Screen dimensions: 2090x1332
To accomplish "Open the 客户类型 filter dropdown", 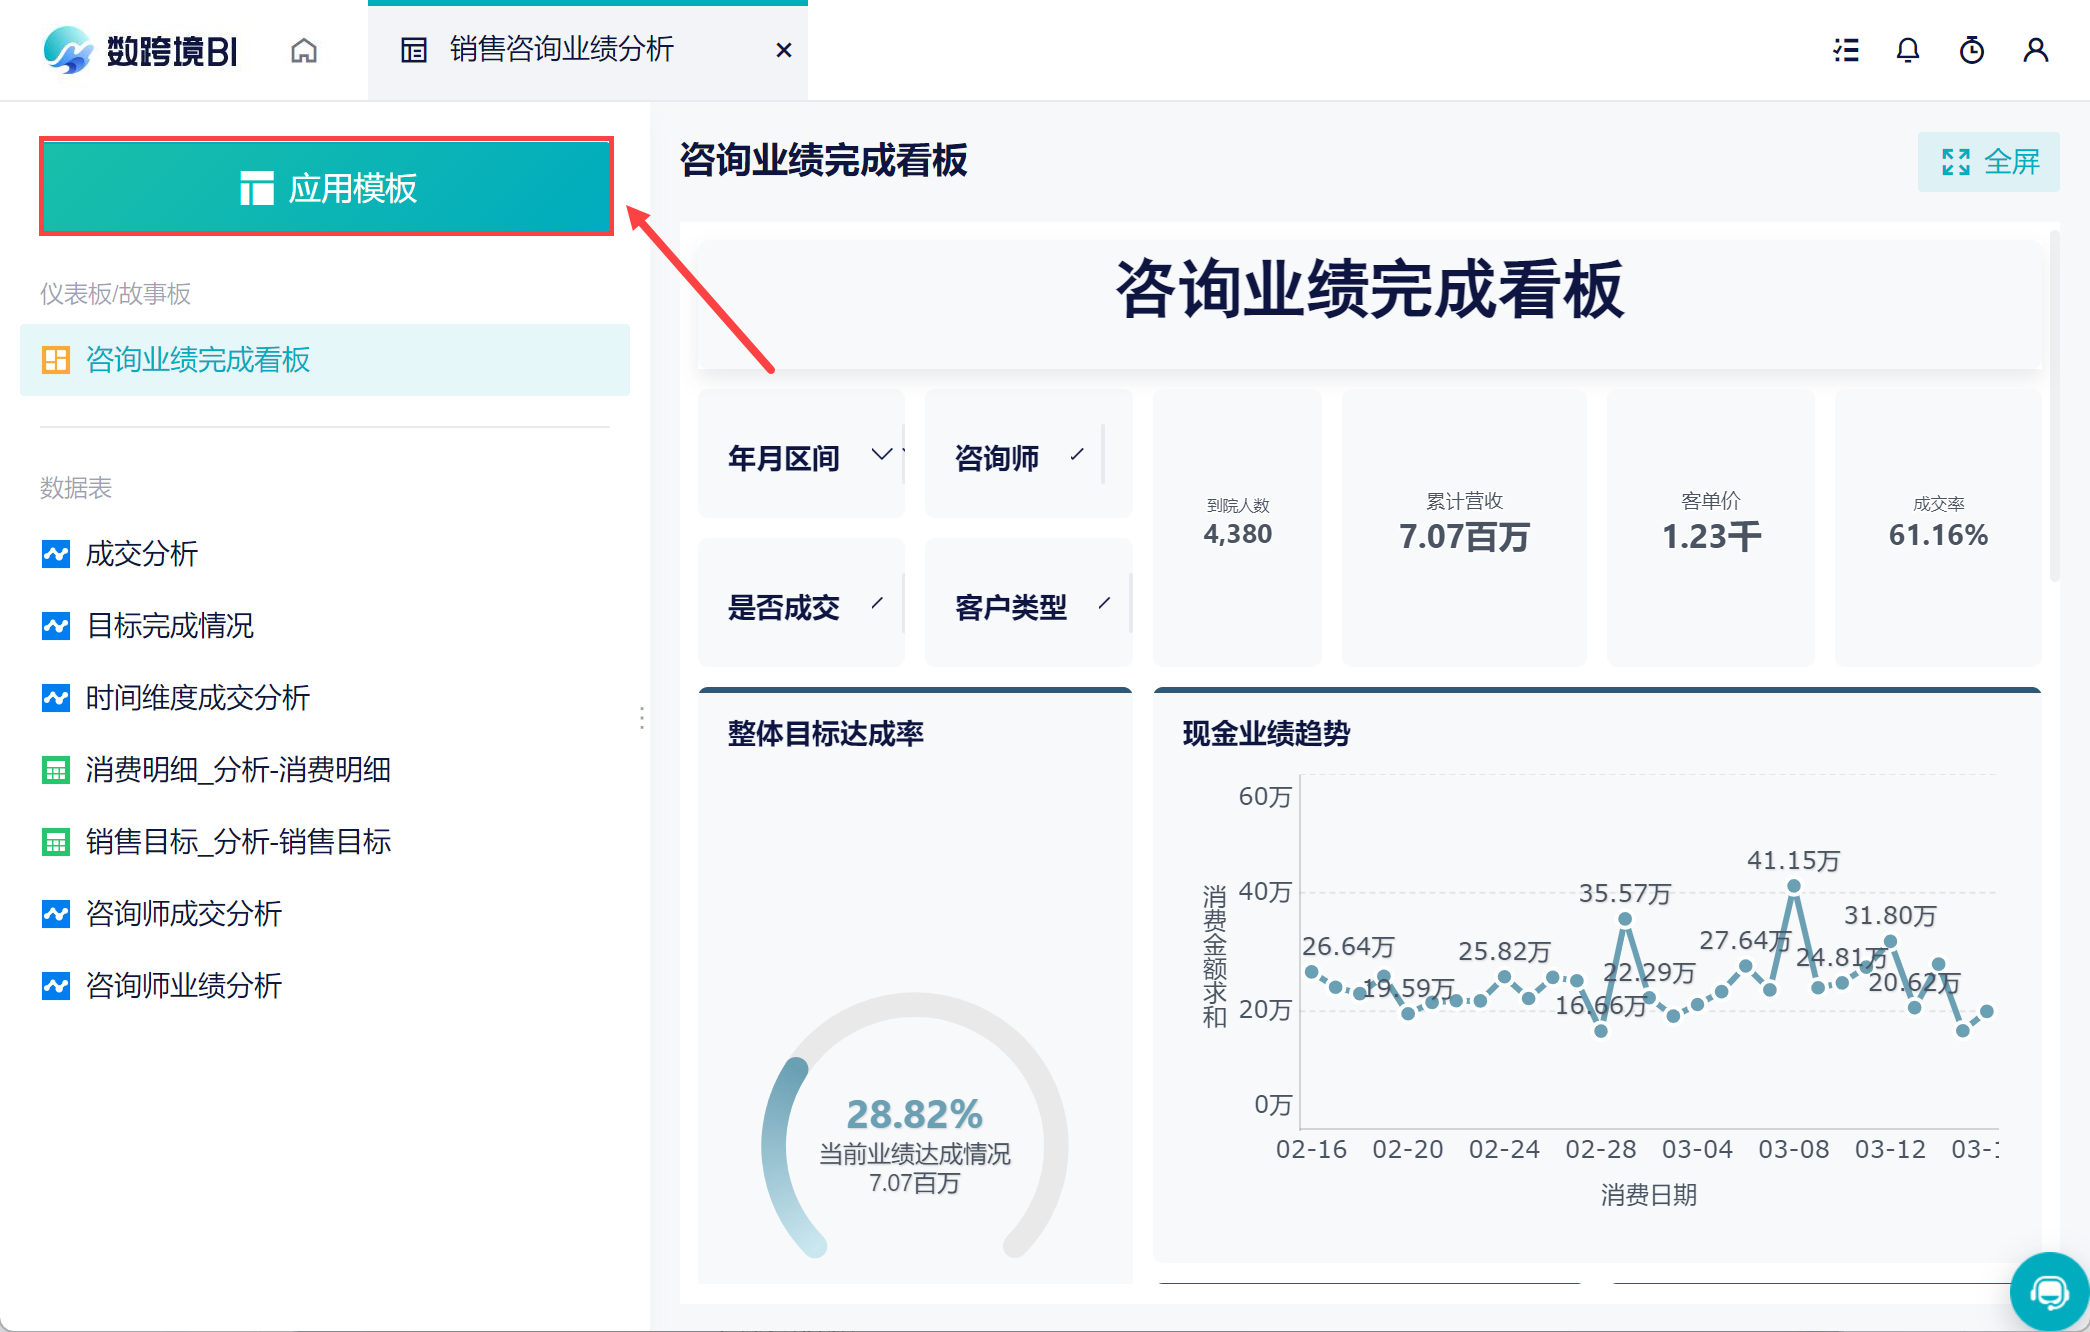I will coord(1104,603).
